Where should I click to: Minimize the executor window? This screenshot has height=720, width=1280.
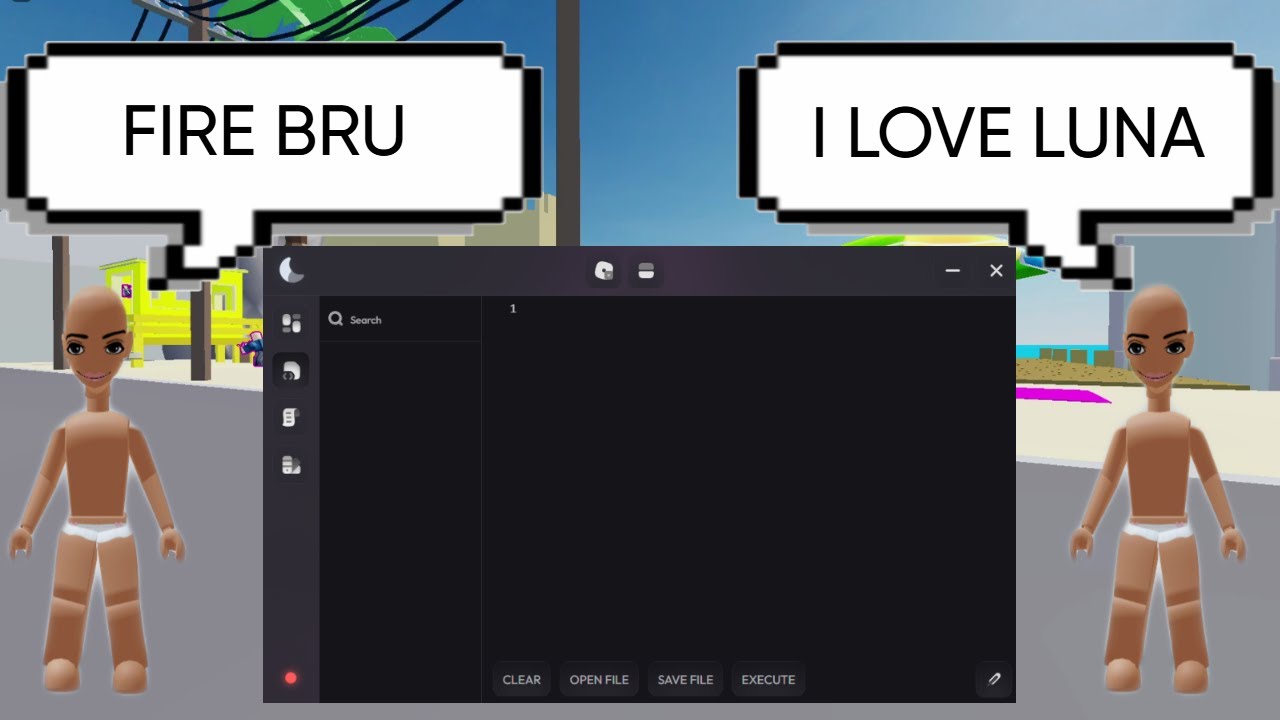pyautogui.click(x=953, y=270)
